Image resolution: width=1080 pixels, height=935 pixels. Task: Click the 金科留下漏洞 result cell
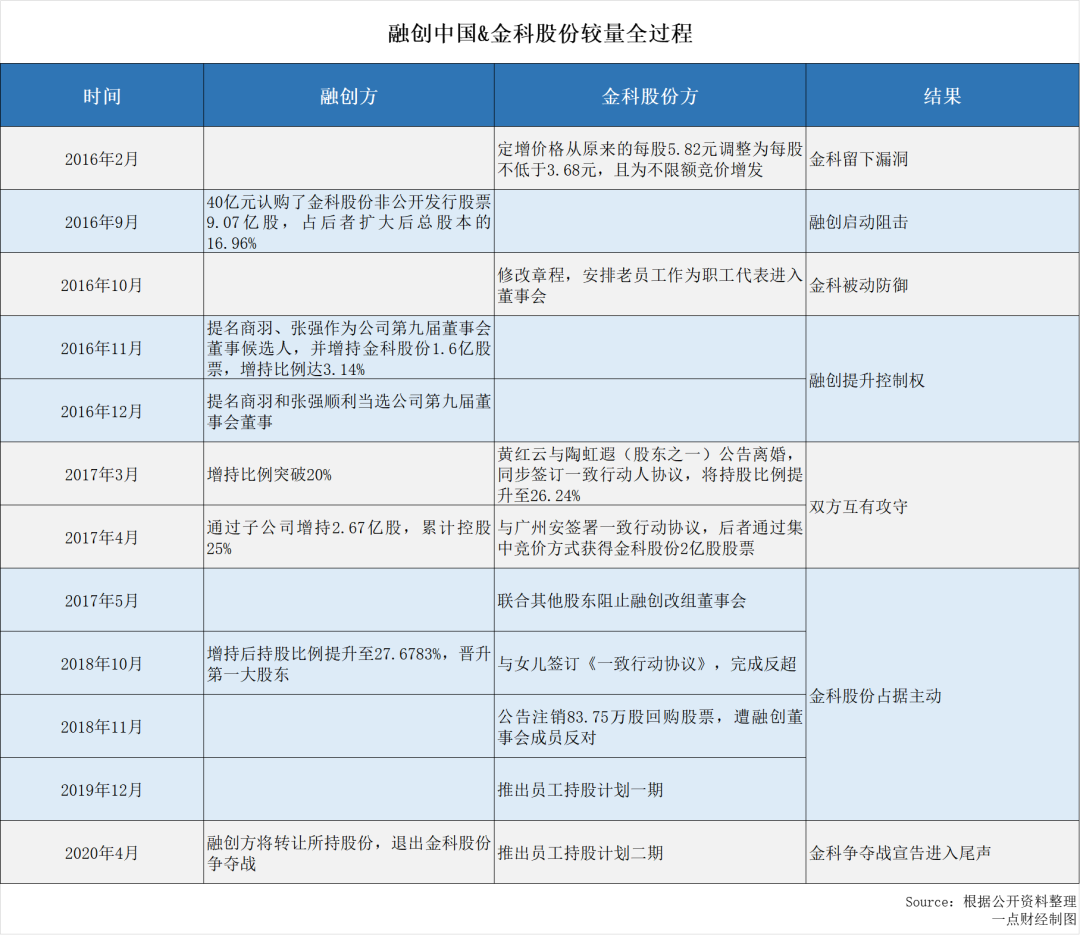click(859, 159)
